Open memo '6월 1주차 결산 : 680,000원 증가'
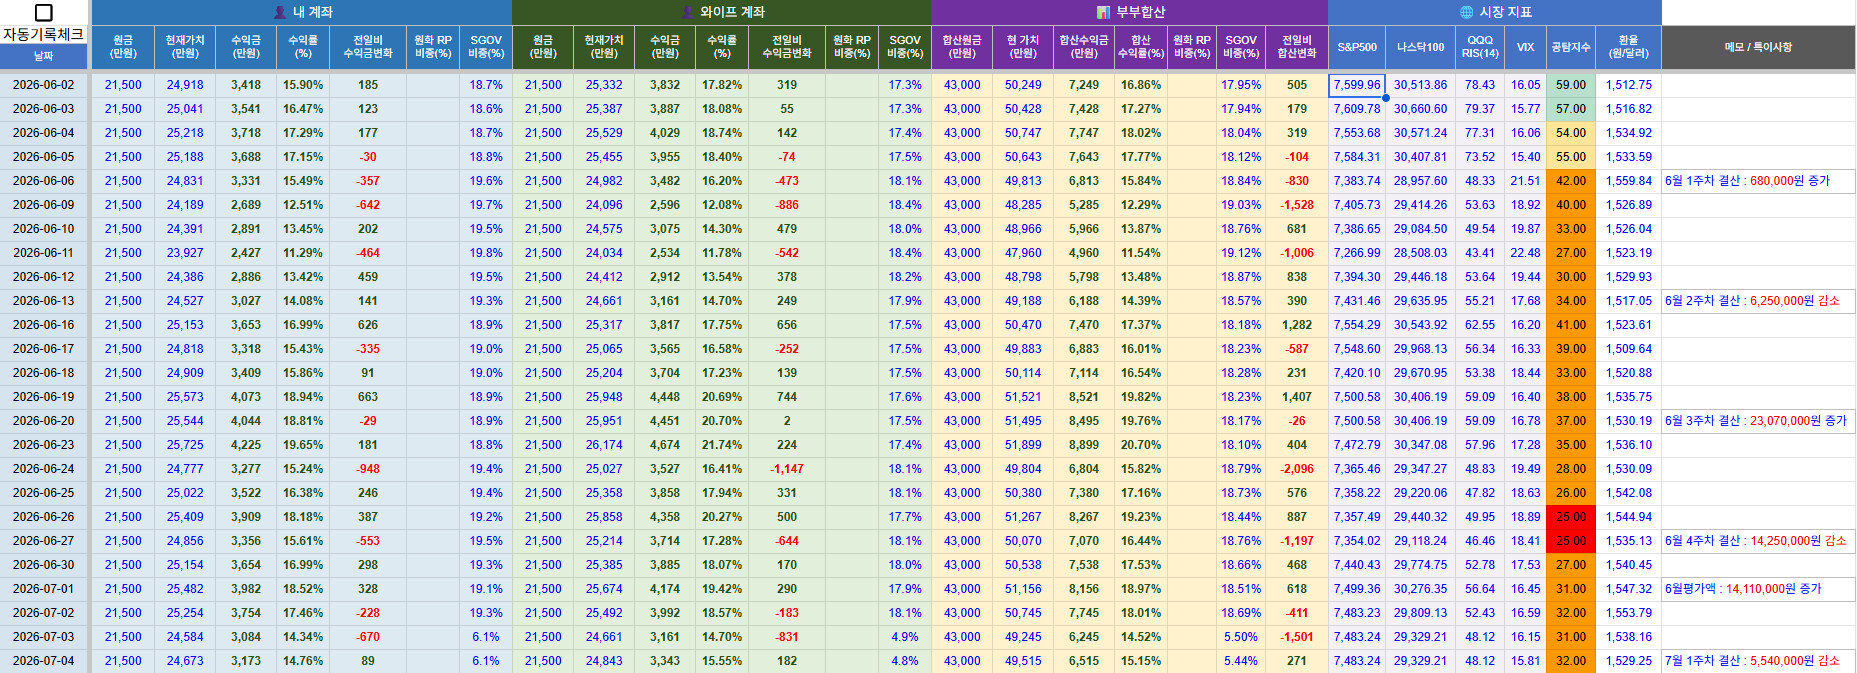Viewport: 1857px width, 673px height. point(1758,181)
